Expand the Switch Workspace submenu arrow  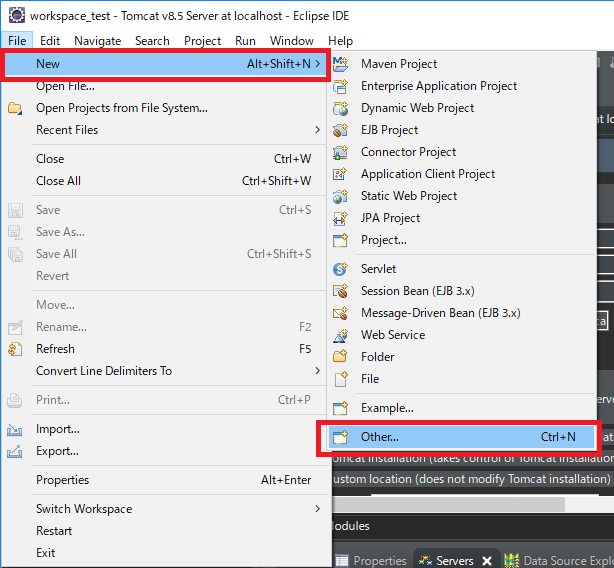(x=318, y=508)
